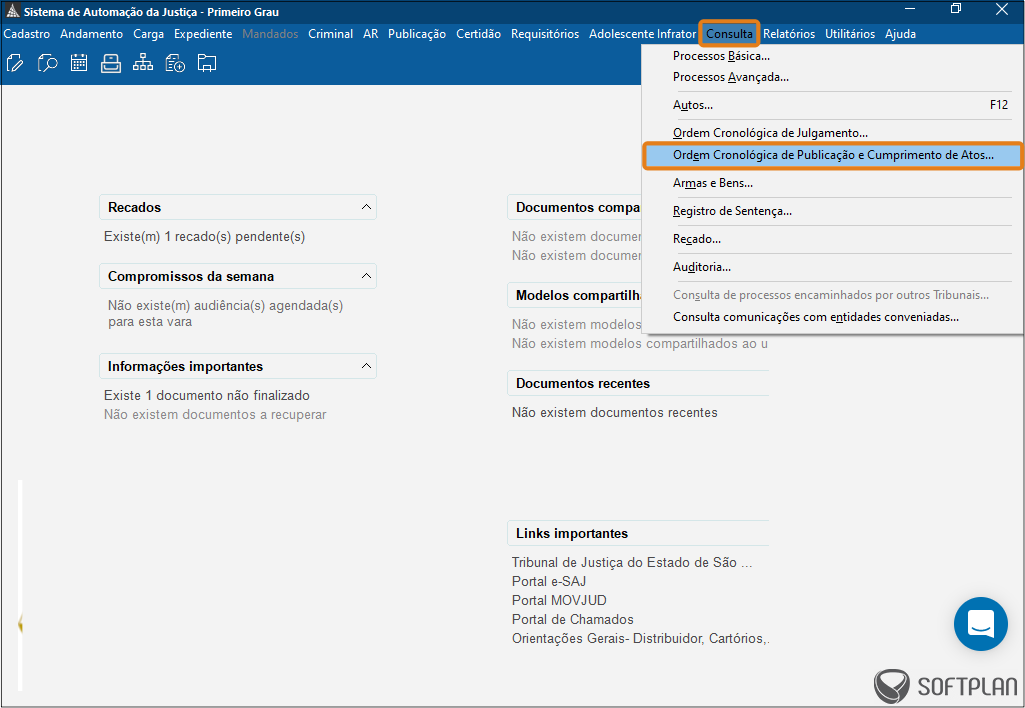Click the document edit pencil toolbar icon
This screenshot has width=1025, height=708.
[15, 63]
